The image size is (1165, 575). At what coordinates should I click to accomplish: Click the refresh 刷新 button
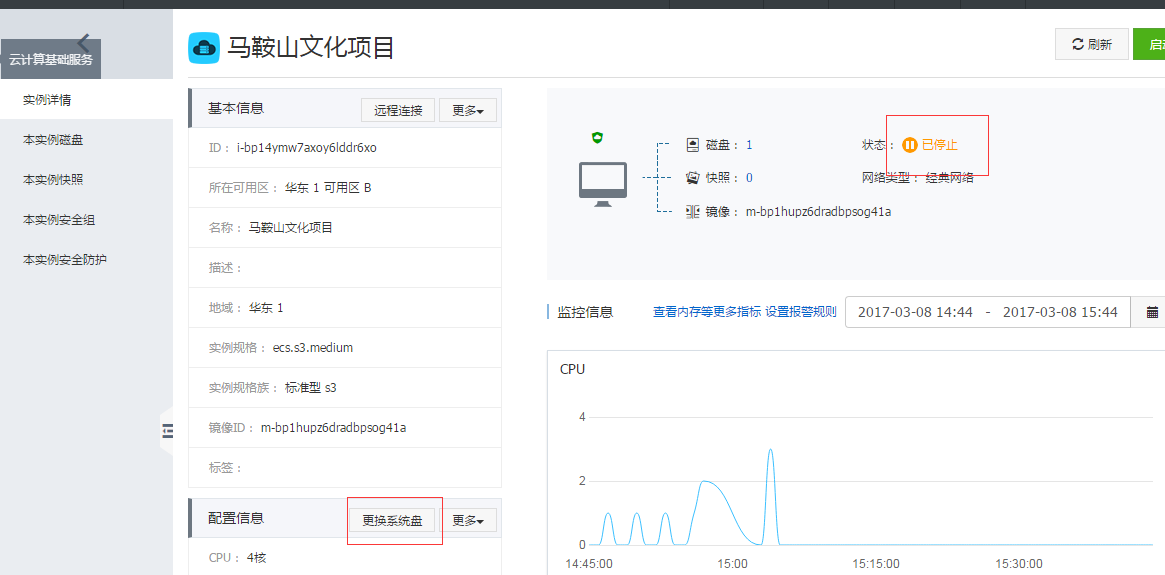tap(1092, 45)
